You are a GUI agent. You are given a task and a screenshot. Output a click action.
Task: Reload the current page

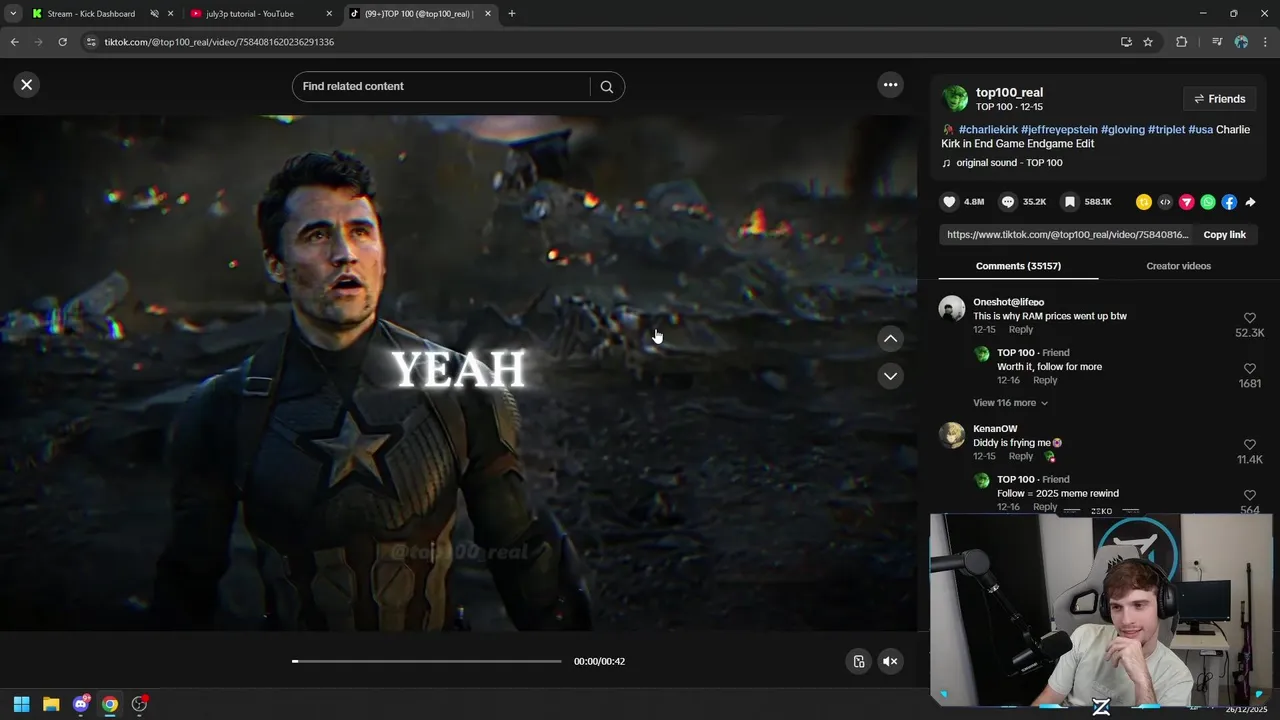pos(62,42)
